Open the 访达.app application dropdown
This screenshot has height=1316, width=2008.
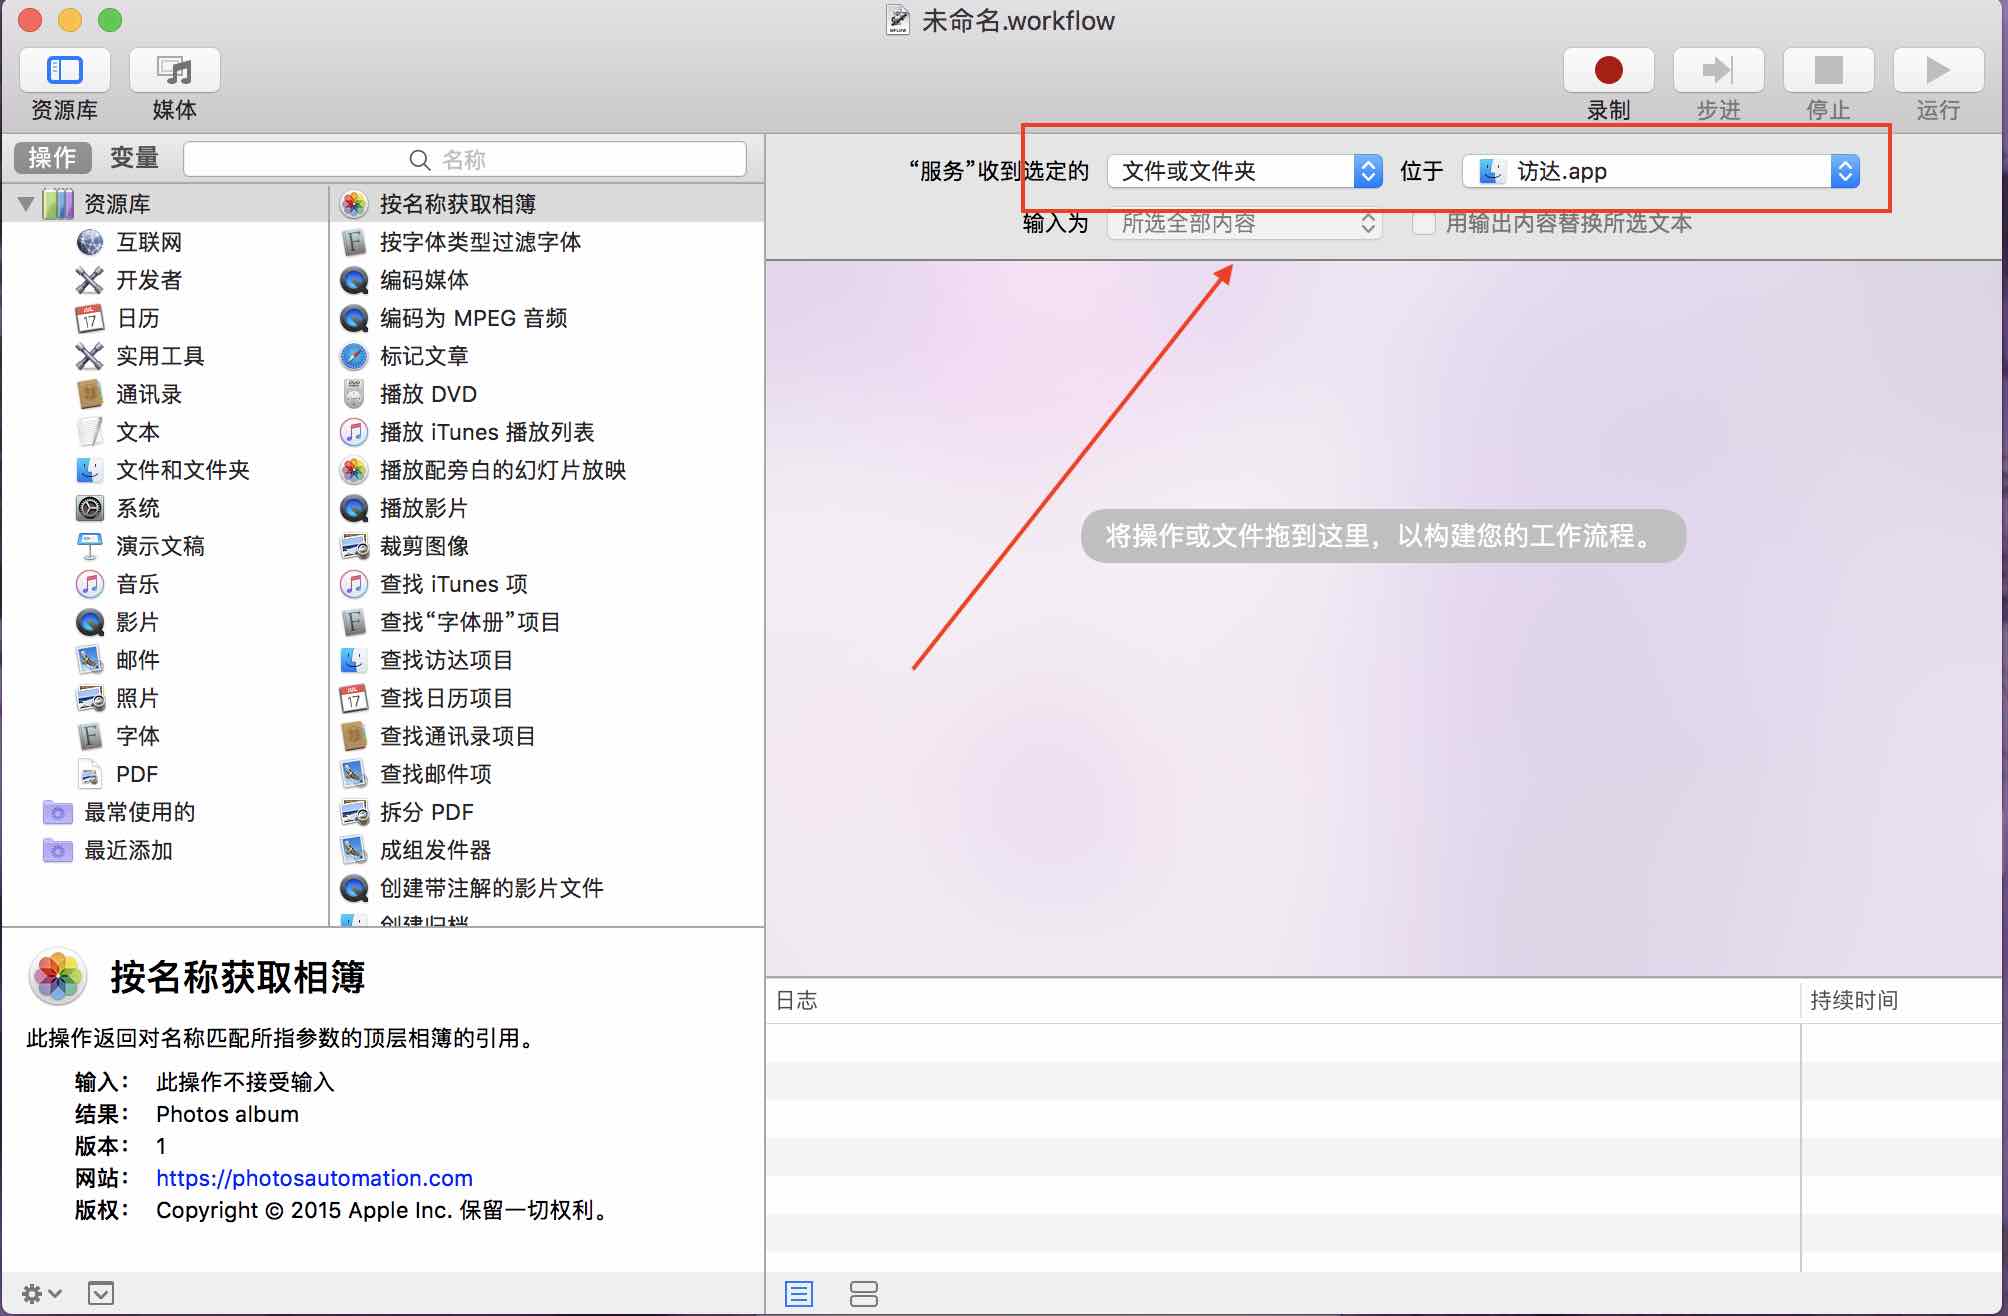pyautogui.click(x=1660, y=171)
